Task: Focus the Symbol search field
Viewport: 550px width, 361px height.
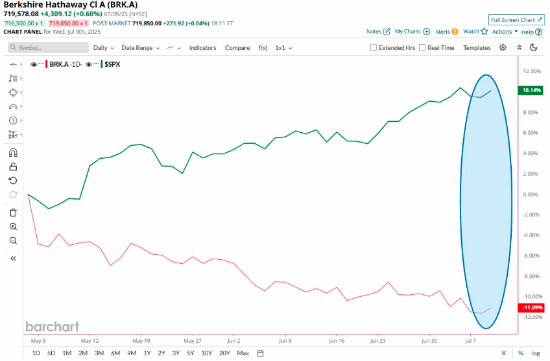Action: pyautogui.click(x=48, y=47)
